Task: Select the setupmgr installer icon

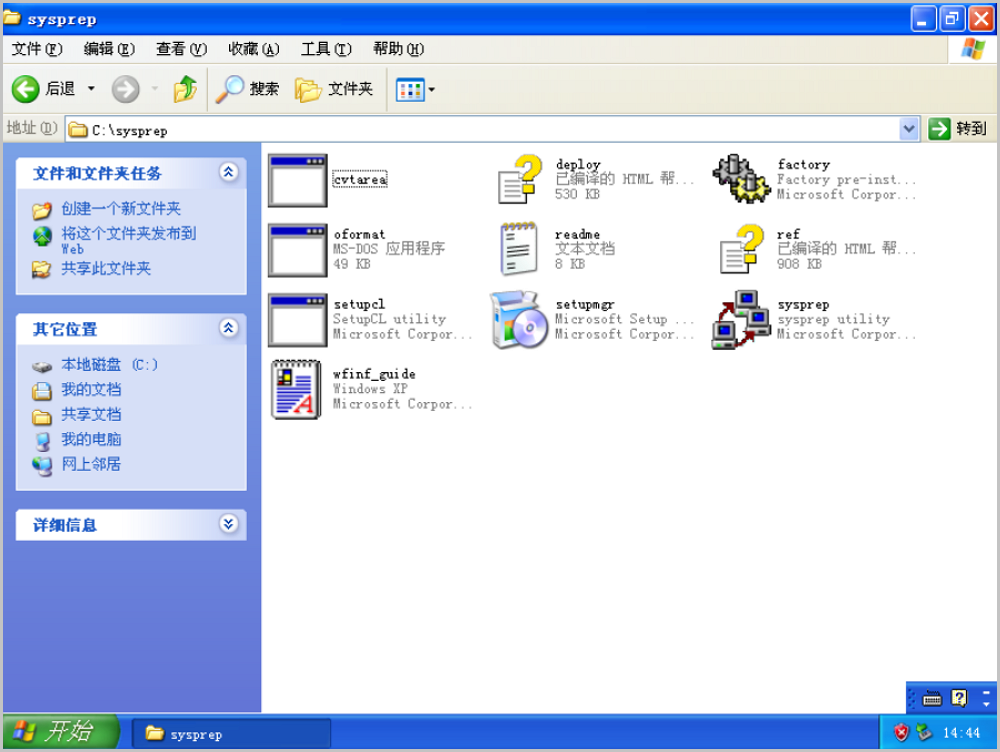Action: (519, 320)
